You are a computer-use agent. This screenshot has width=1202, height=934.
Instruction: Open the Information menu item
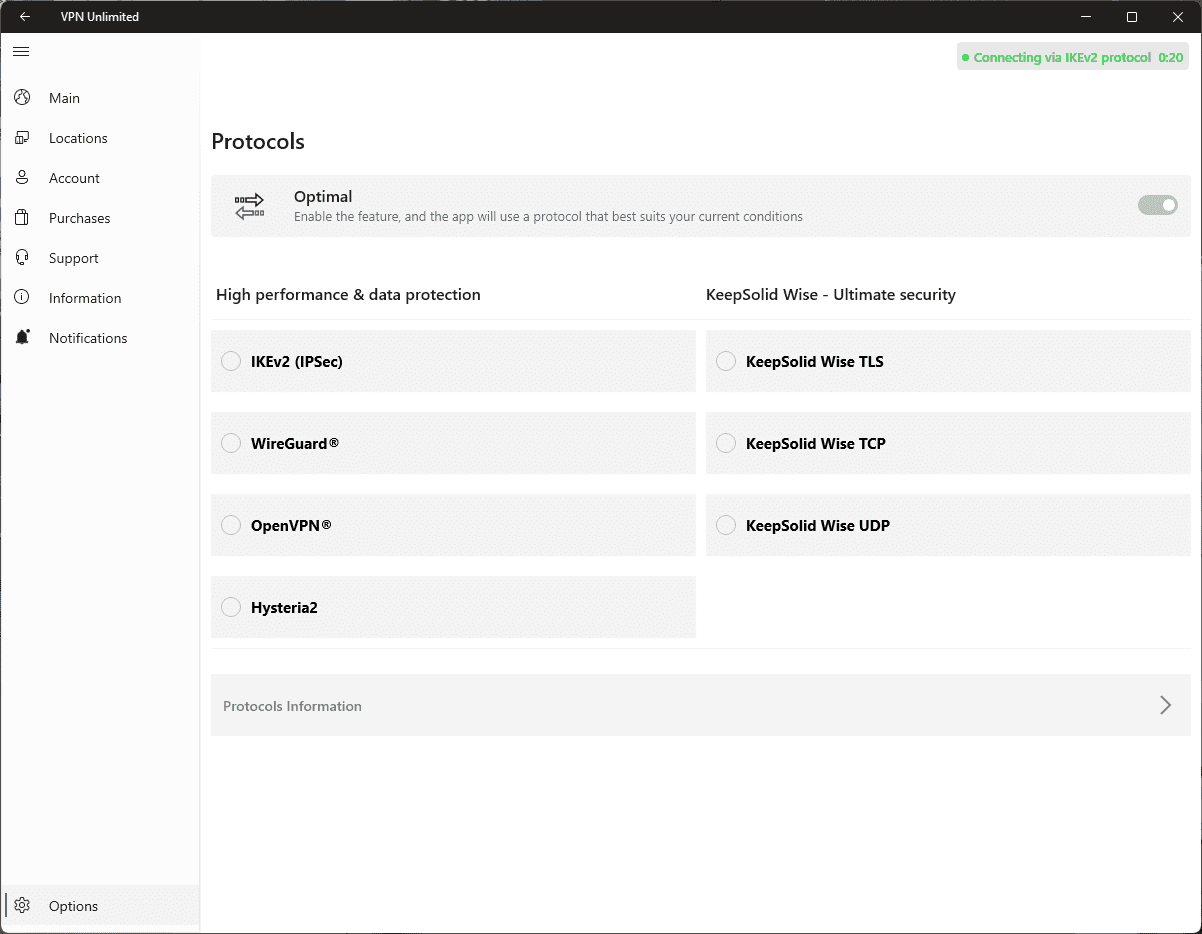coord(85,298)
